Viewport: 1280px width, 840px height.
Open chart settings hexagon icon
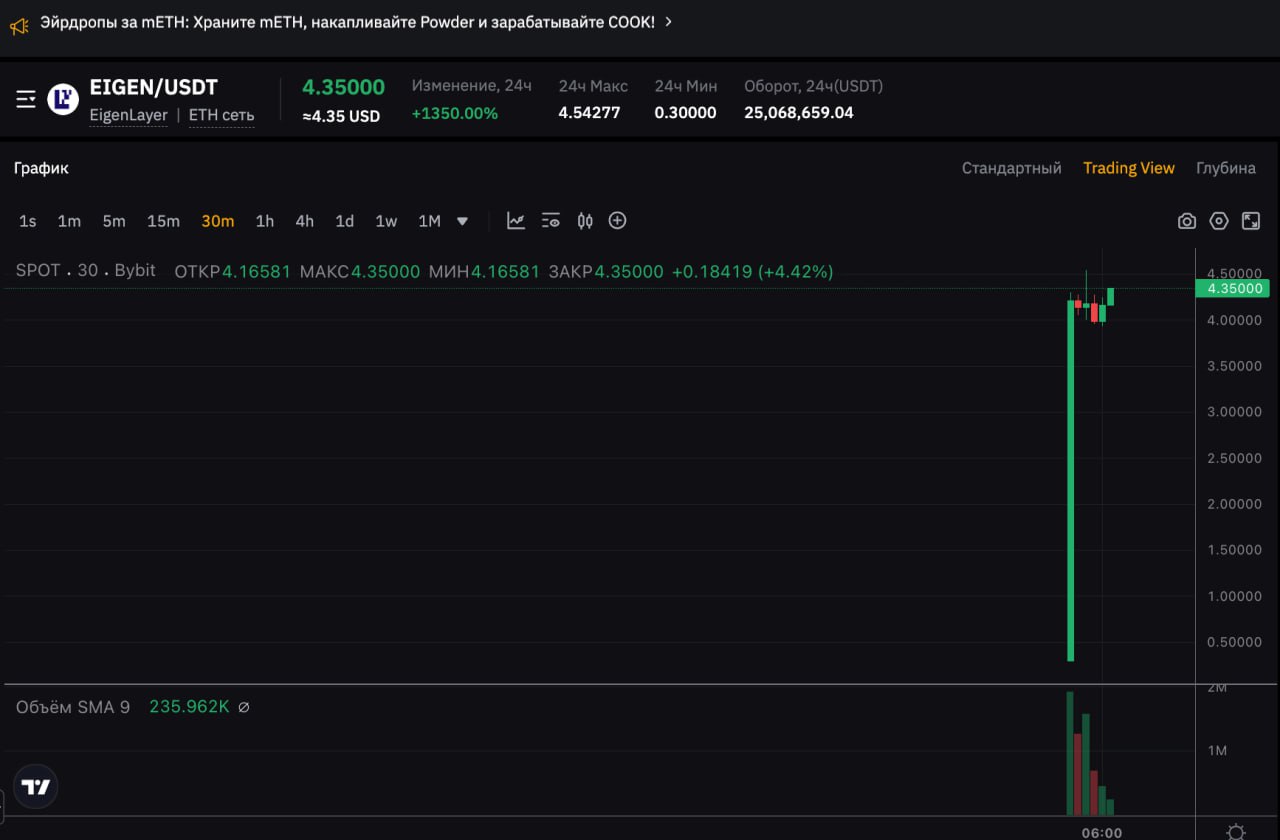(x=1219, y=221)
